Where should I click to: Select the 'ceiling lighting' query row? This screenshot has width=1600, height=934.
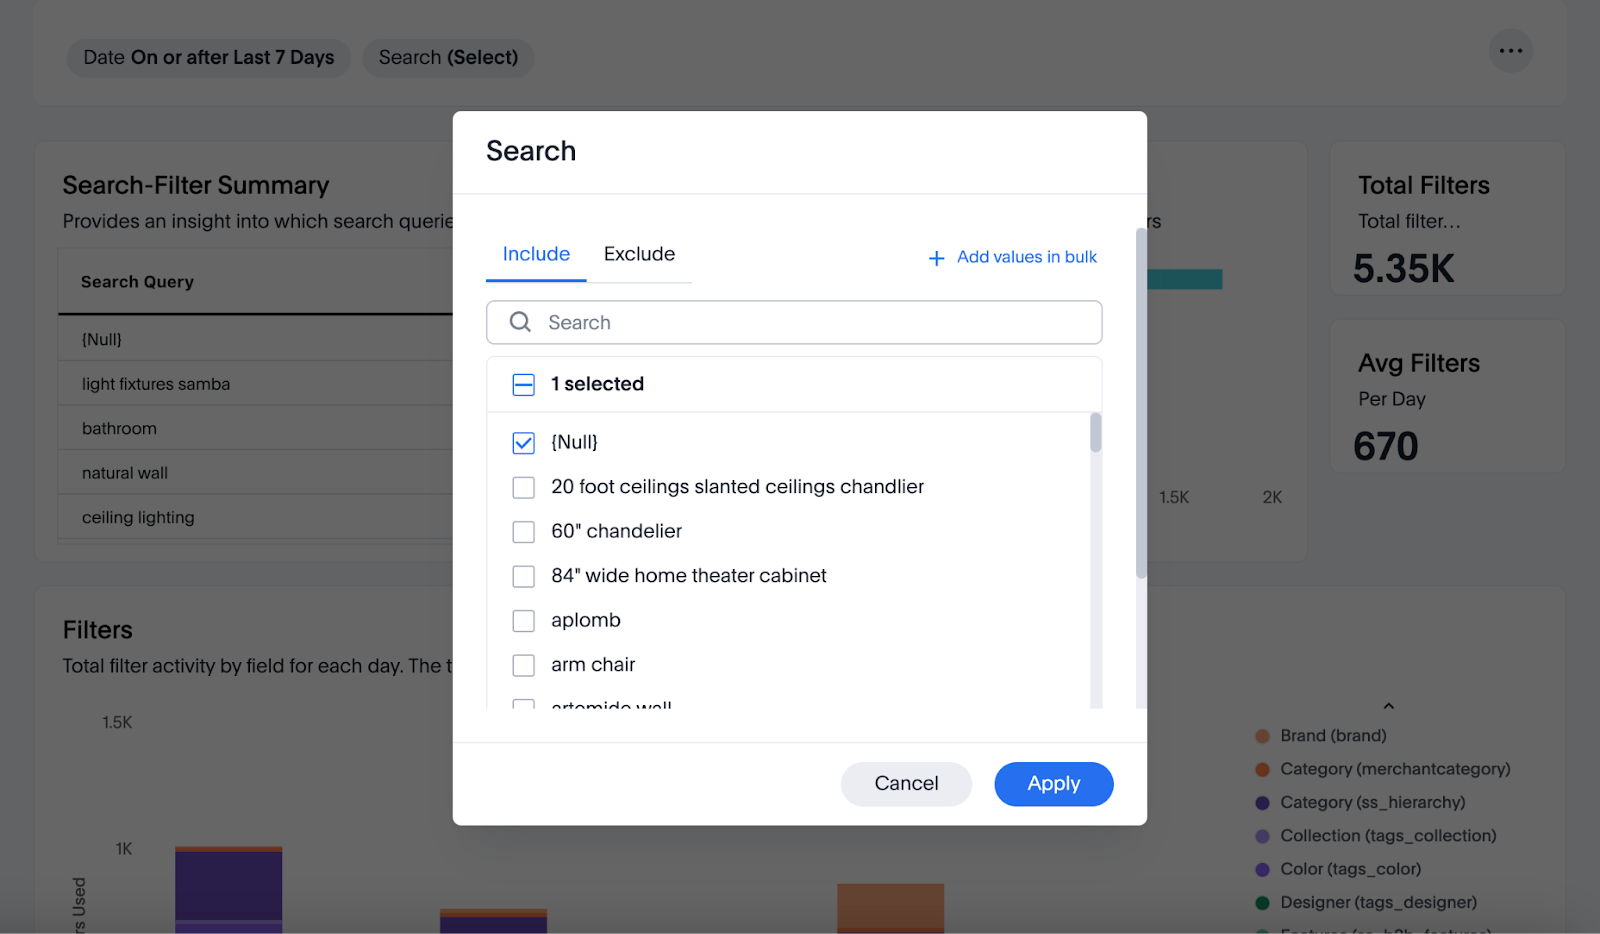point(256,517)
